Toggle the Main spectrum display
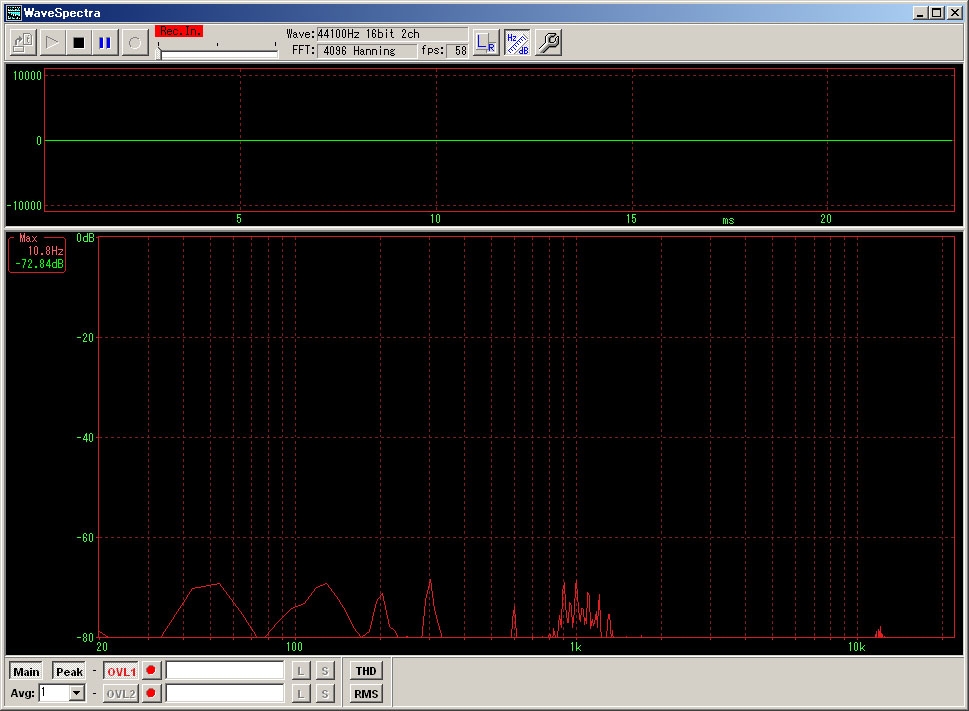Viewport: 969px width, 711px height. 26,672
